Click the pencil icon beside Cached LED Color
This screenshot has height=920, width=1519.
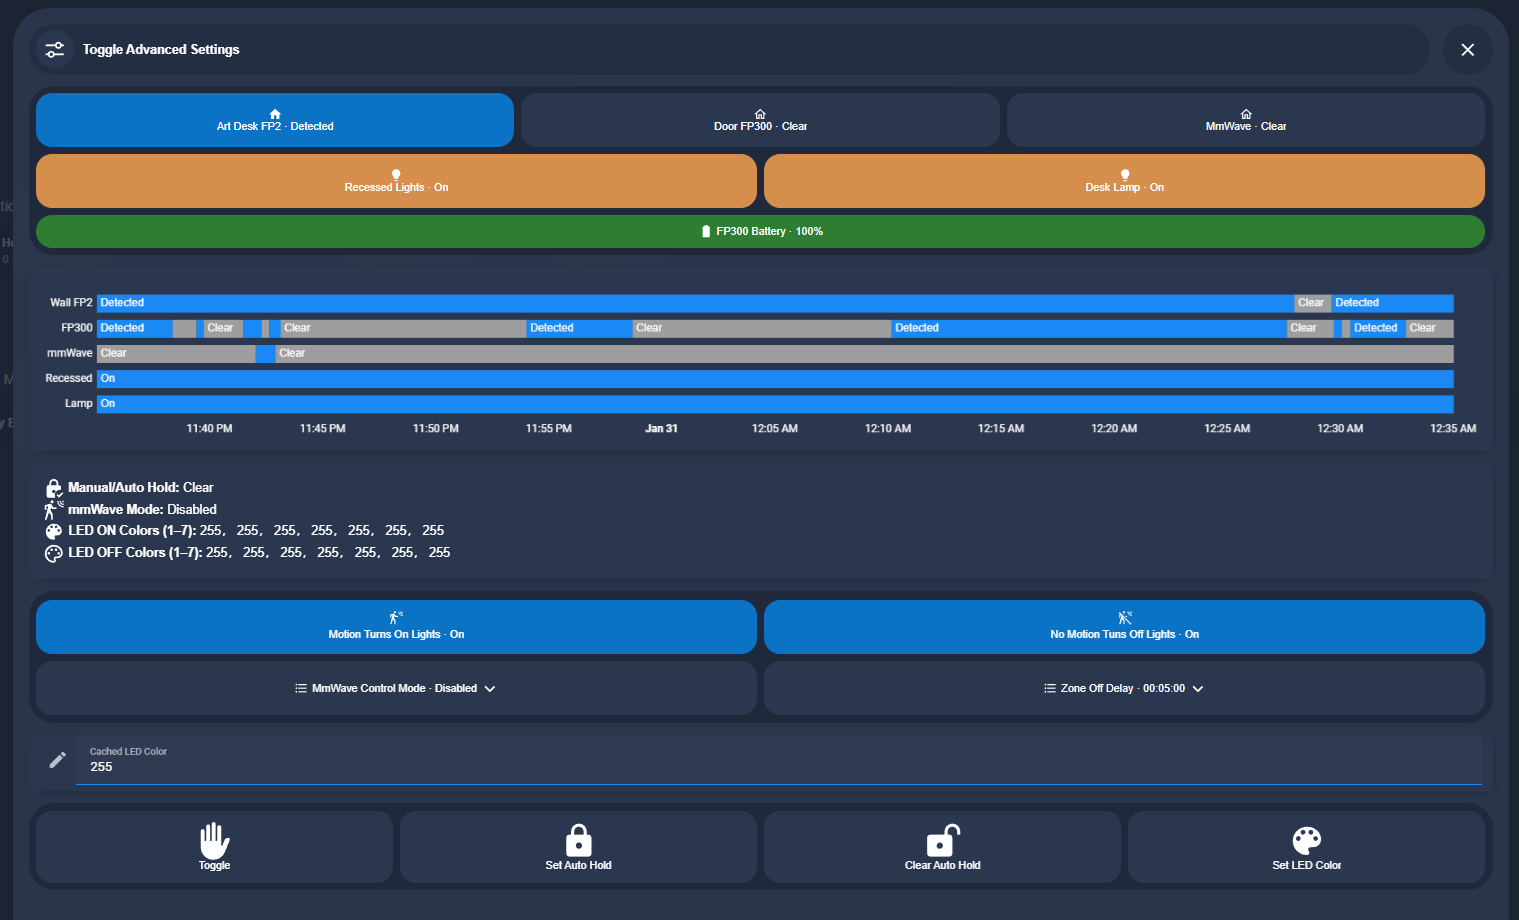(58, 760)
